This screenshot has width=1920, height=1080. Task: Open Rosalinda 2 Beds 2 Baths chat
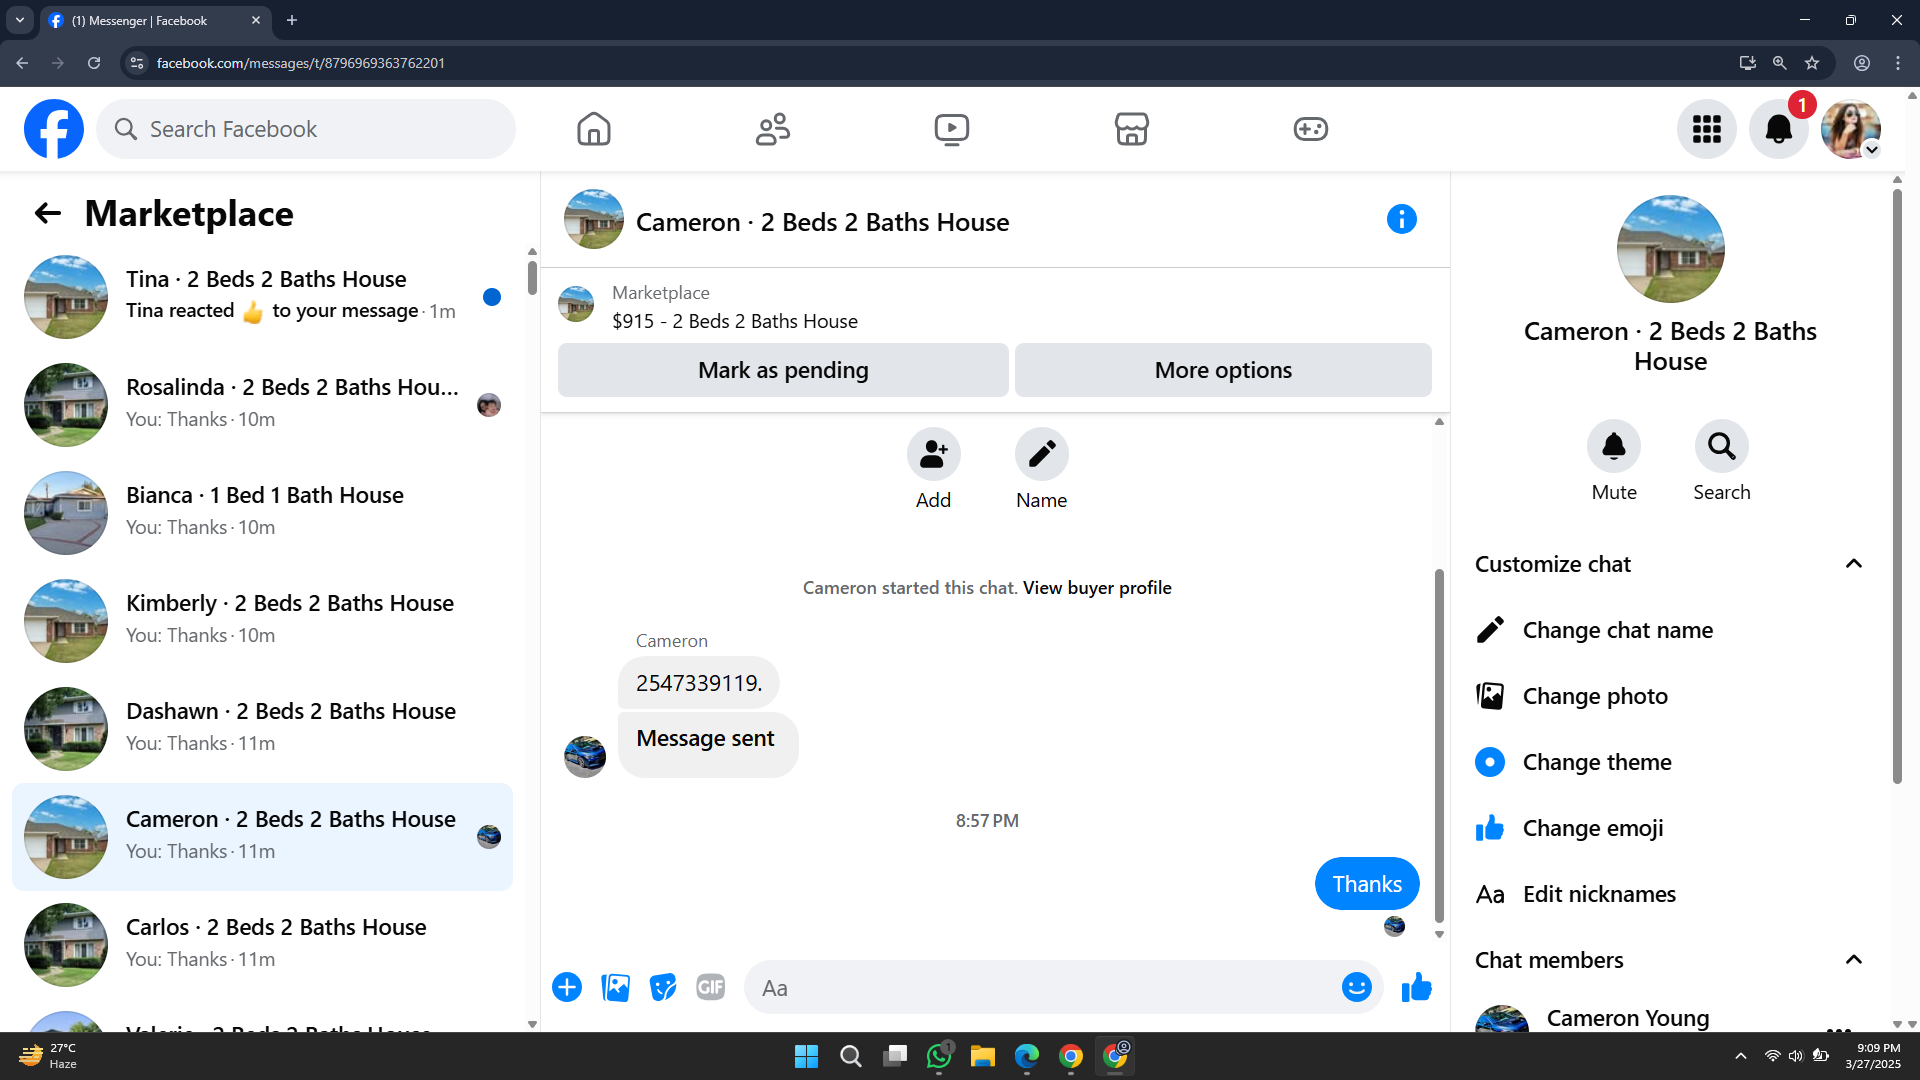pyautogui.click(x=262, y=405)
